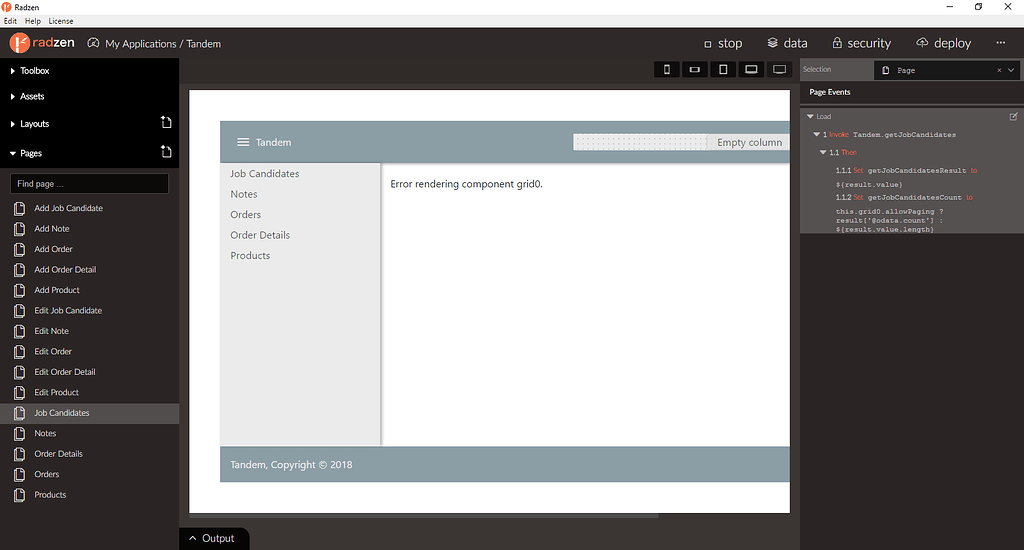Switch to tablet portrait preview
This screenshot has height=550, width=1024.
(723, 69)
